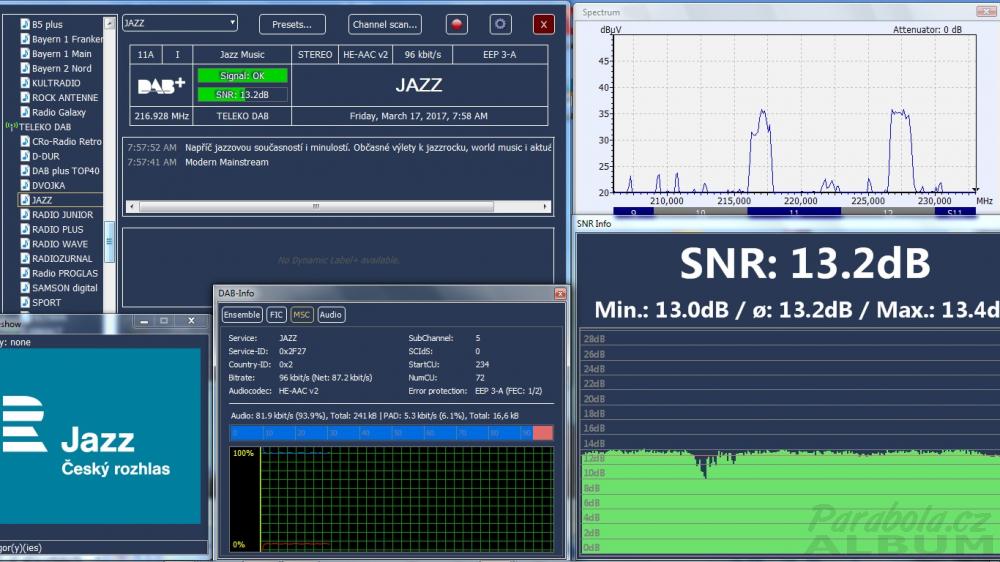Click the EEP 3-A protection cell
Image resolution: width=1000 pixels, height=562 pixels.
(499, 55)
